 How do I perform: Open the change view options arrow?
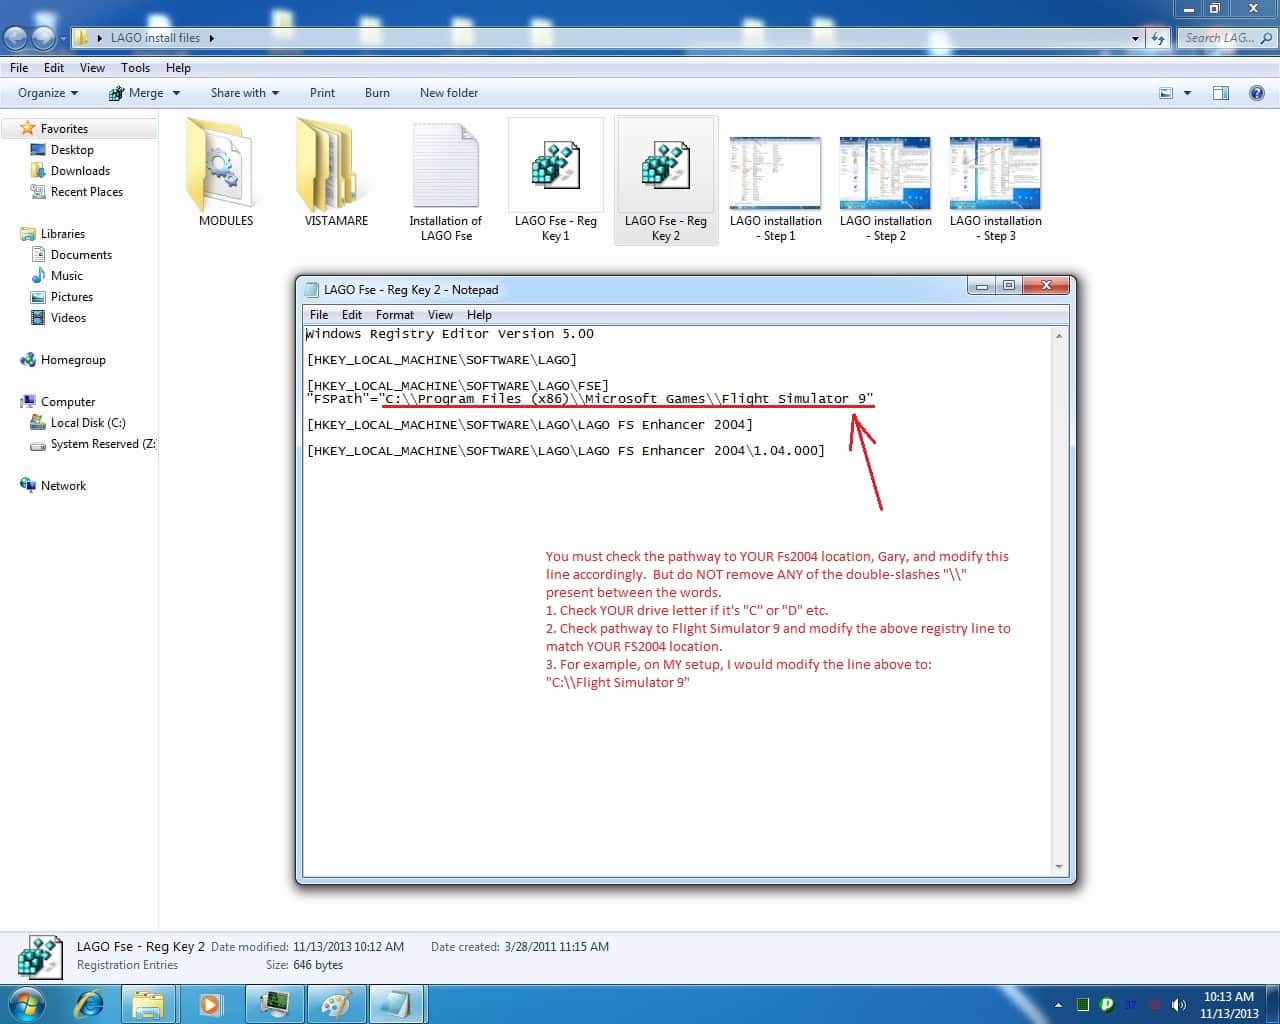coord(1188,93)
